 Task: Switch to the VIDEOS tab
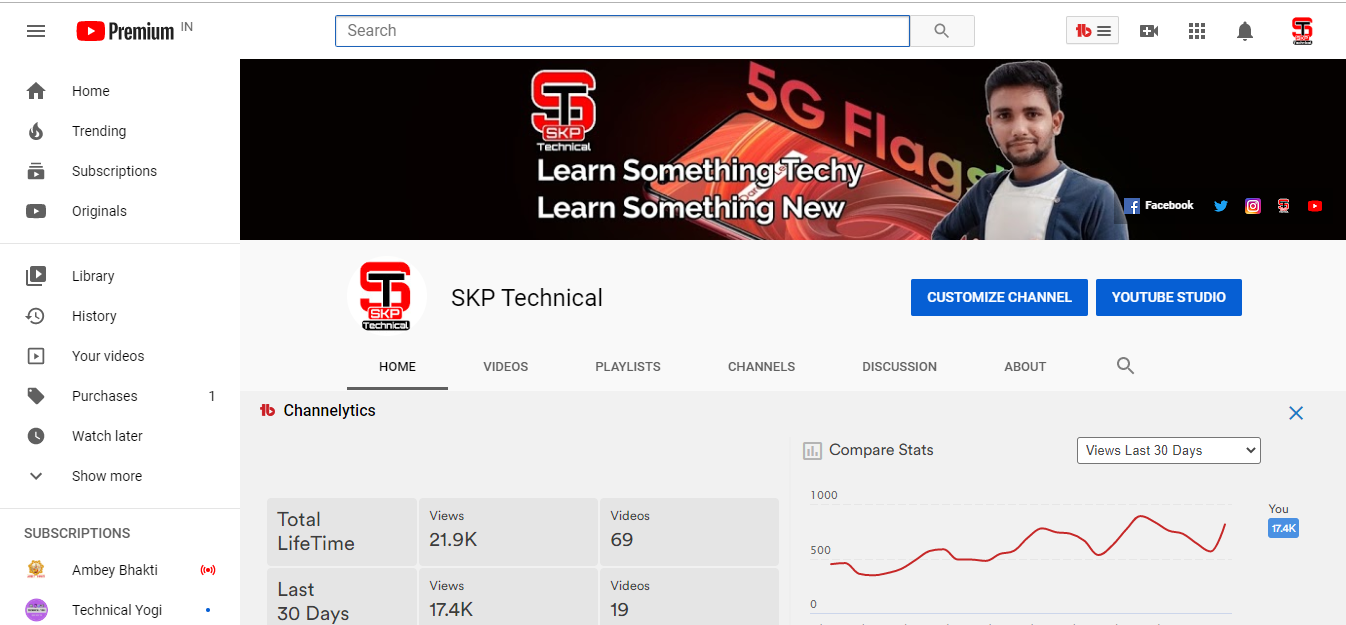point(506,367)
